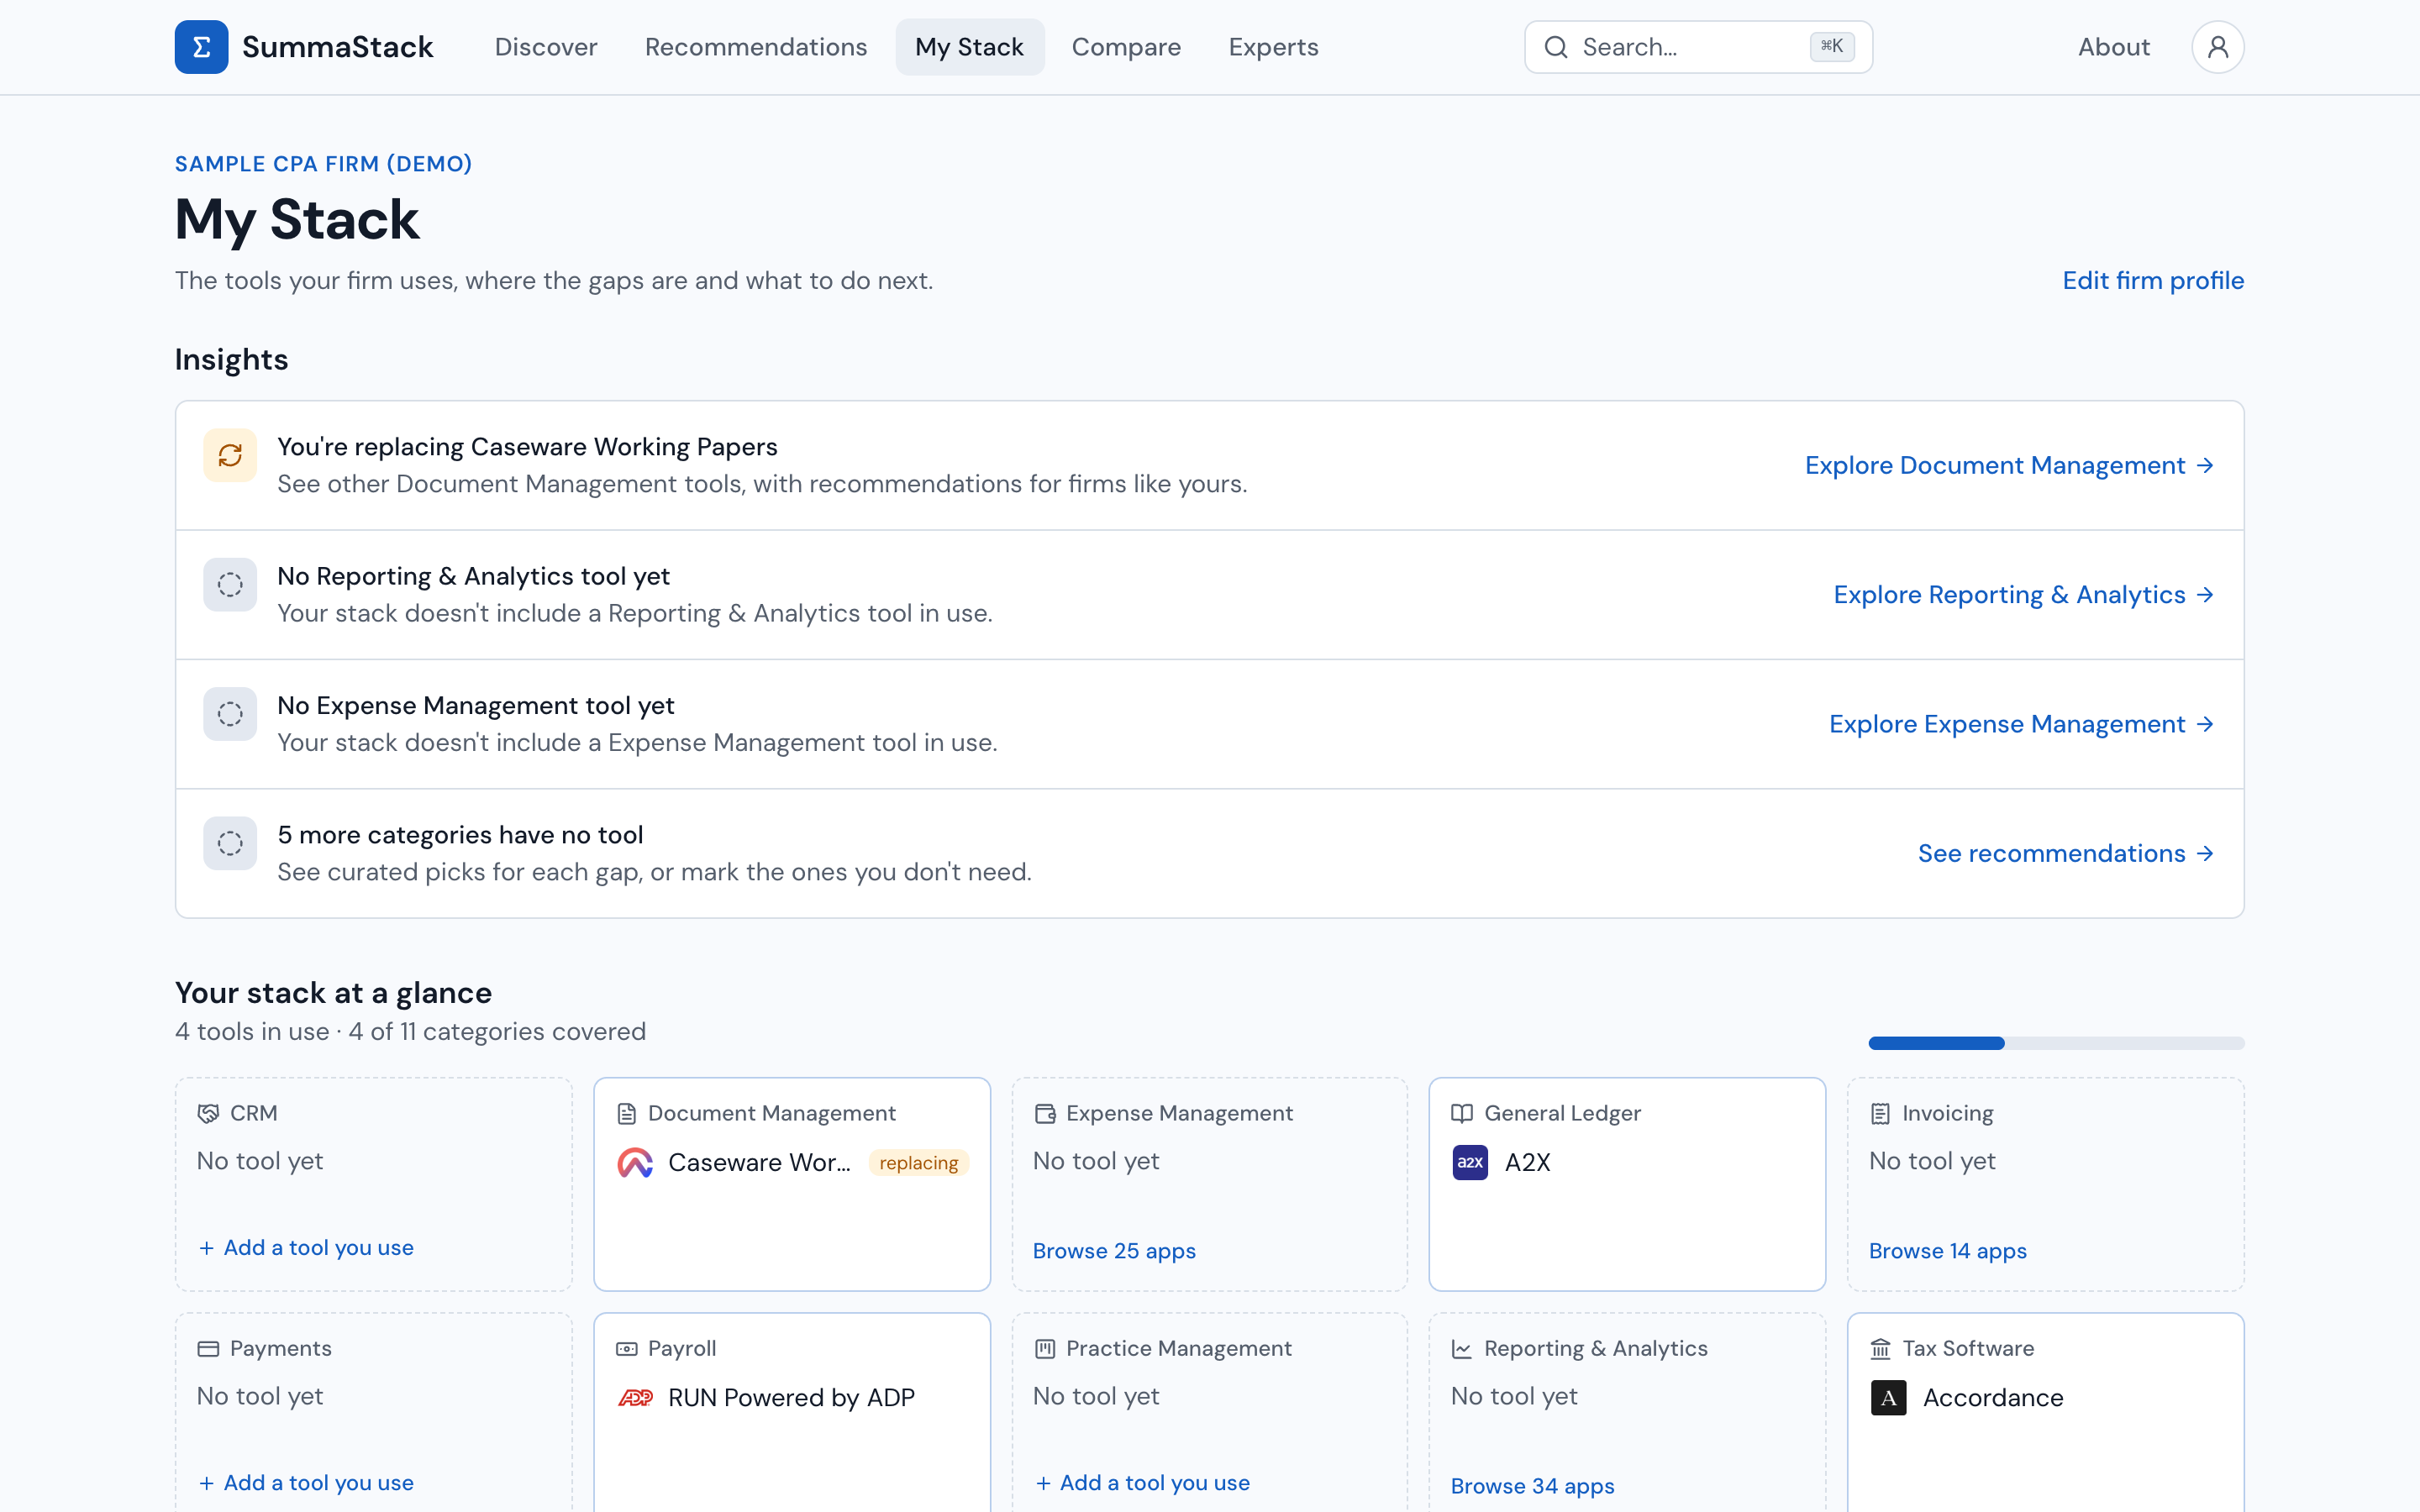Click the orange replacing refresh icon
This screenshot has width=2420, height=1512.
230,455
